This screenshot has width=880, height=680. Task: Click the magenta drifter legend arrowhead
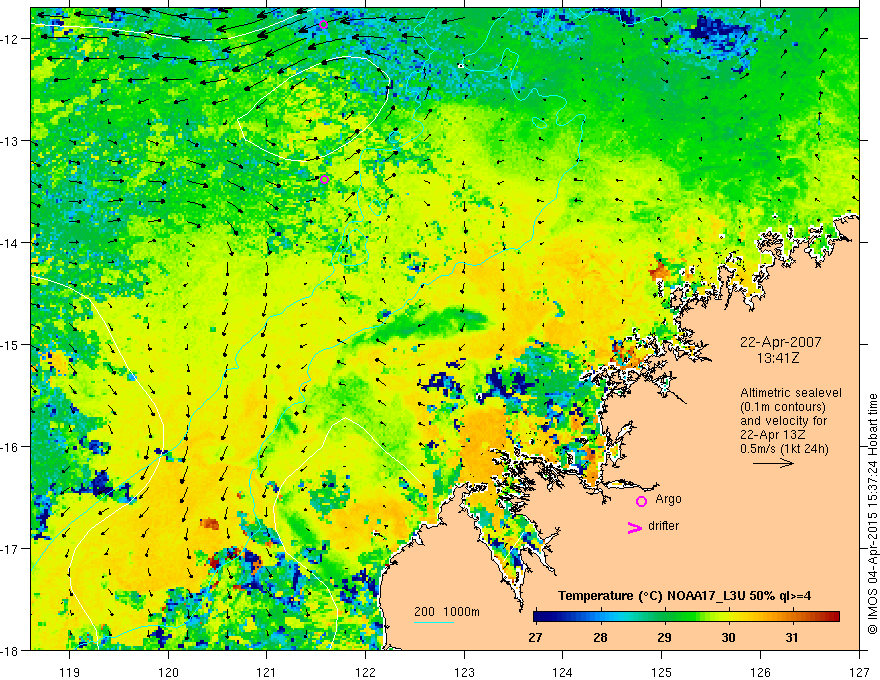634,527
